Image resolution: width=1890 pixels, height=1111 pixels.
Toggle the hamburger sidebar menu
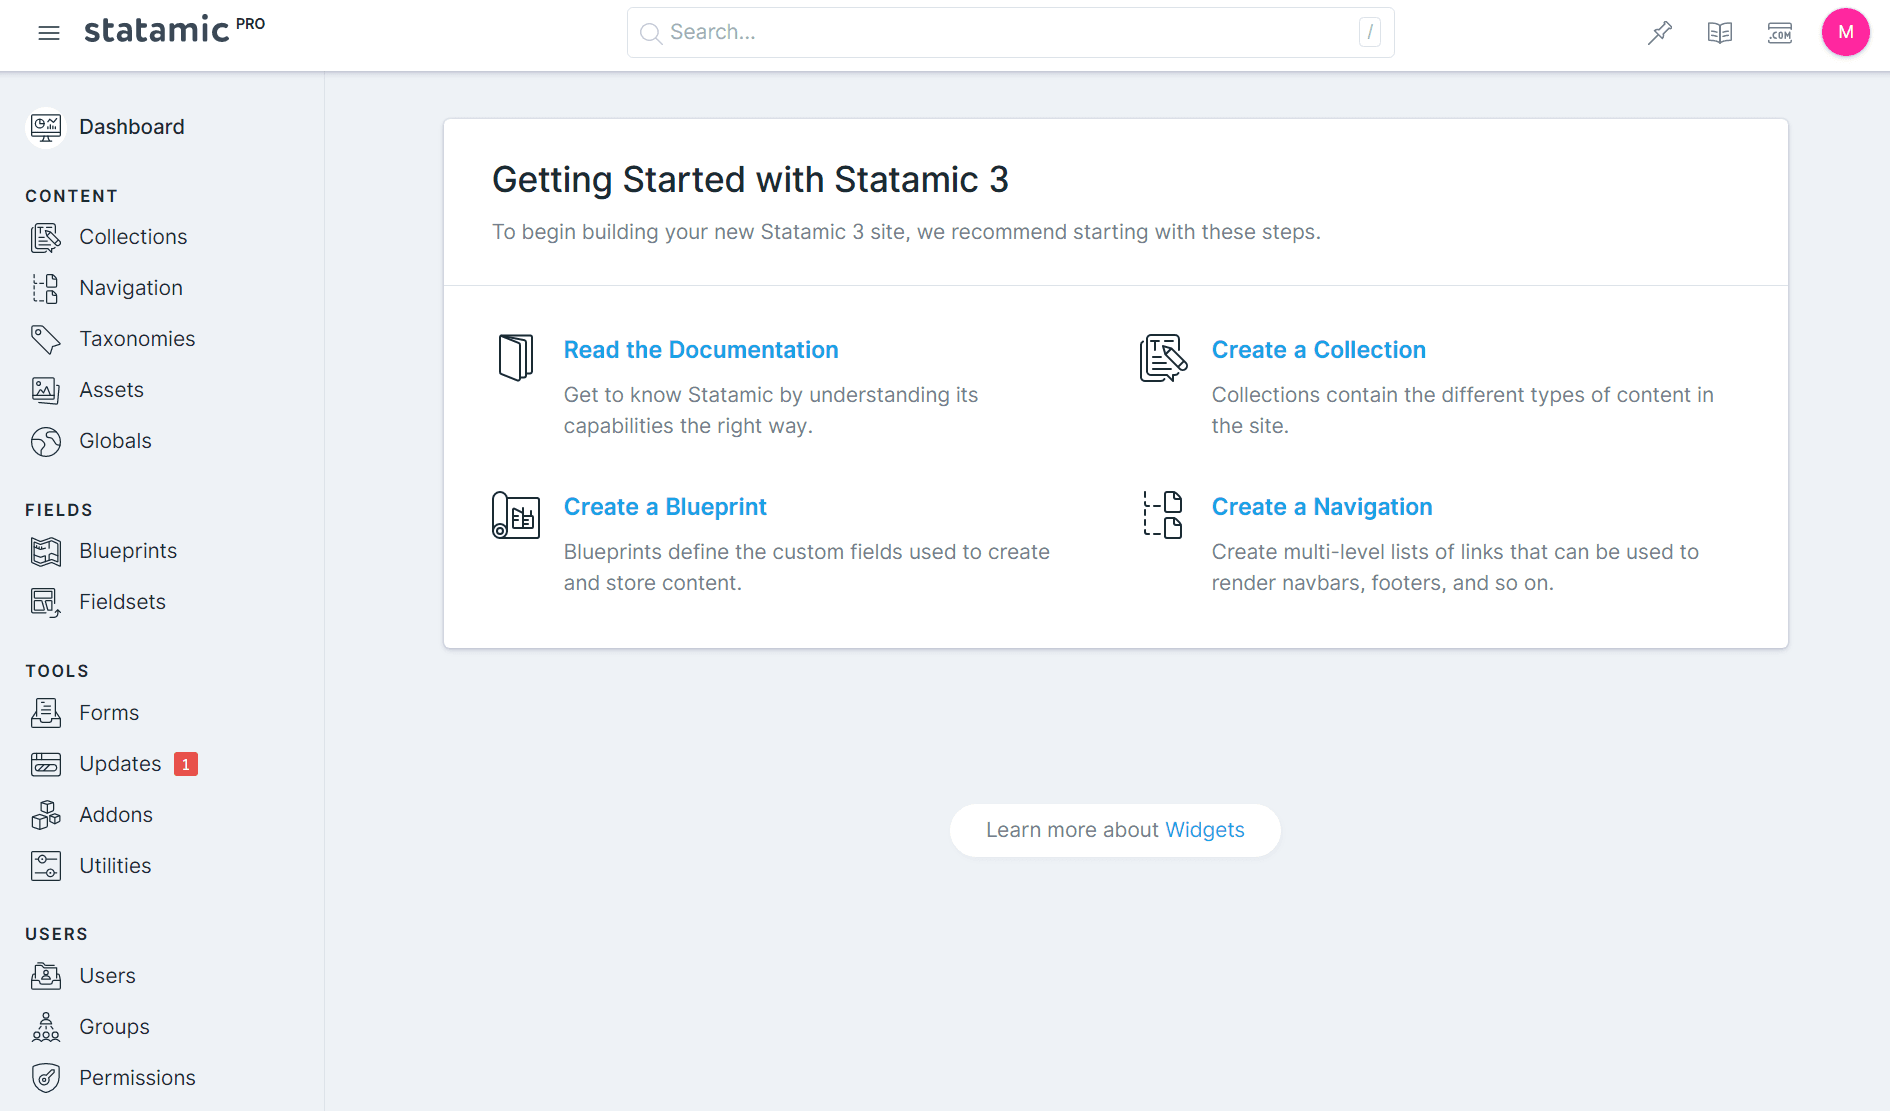(48, 33)
